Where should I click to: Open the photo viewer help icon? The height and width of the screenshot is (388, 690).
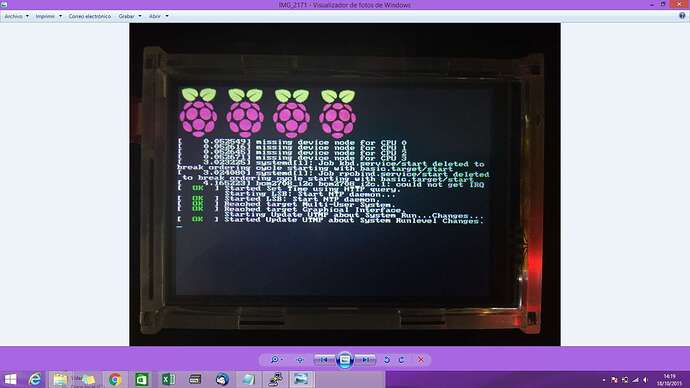click(682, 16)
